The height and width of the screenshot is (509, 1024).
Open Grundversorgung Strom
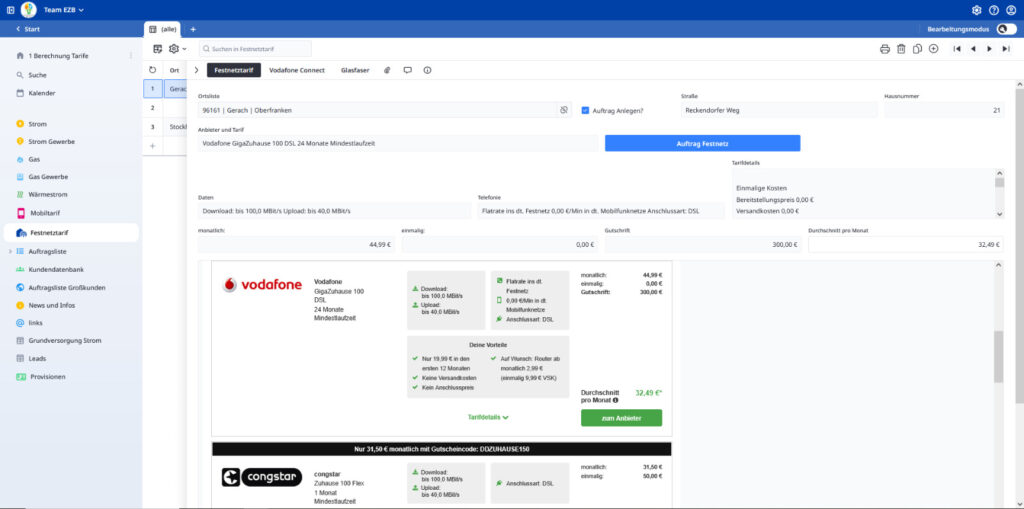click(x=65, y=341)
